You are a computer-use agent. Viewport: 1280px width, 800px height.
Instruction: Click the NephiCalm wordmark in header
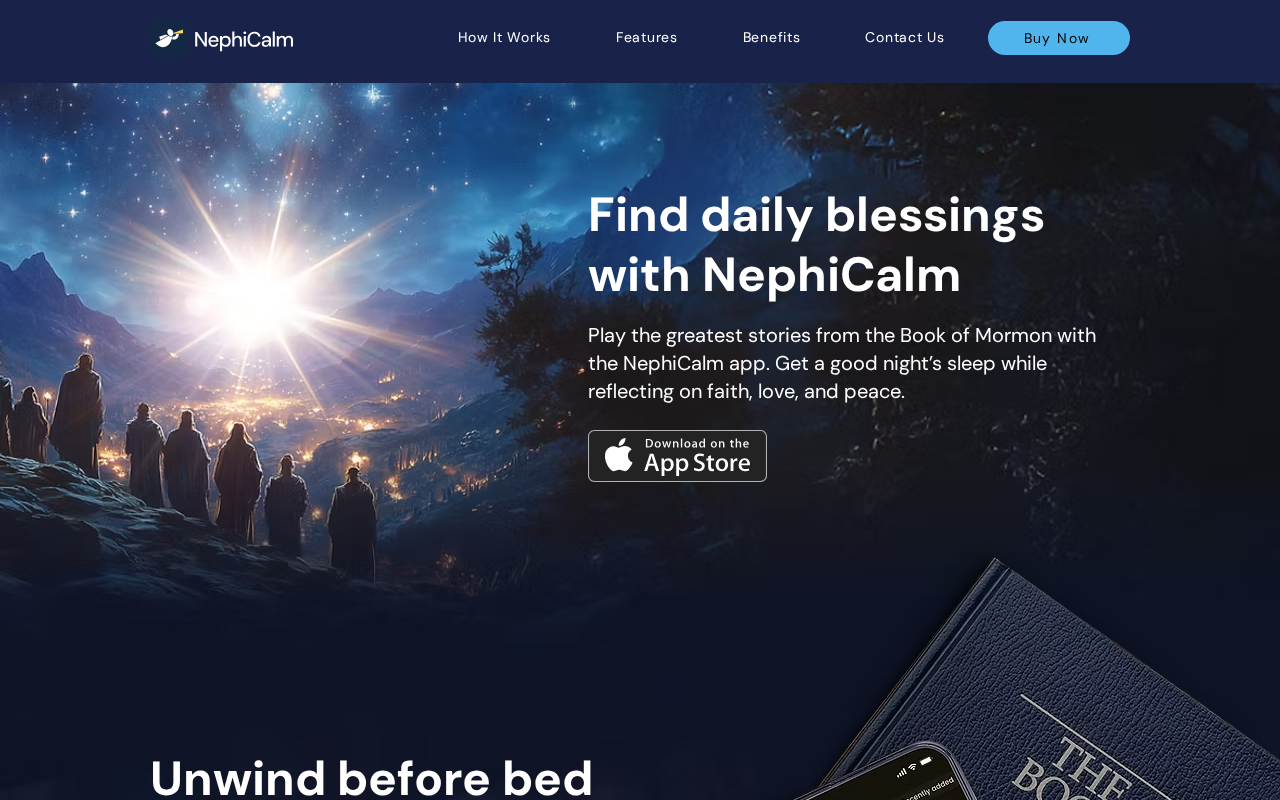point(243,40)
